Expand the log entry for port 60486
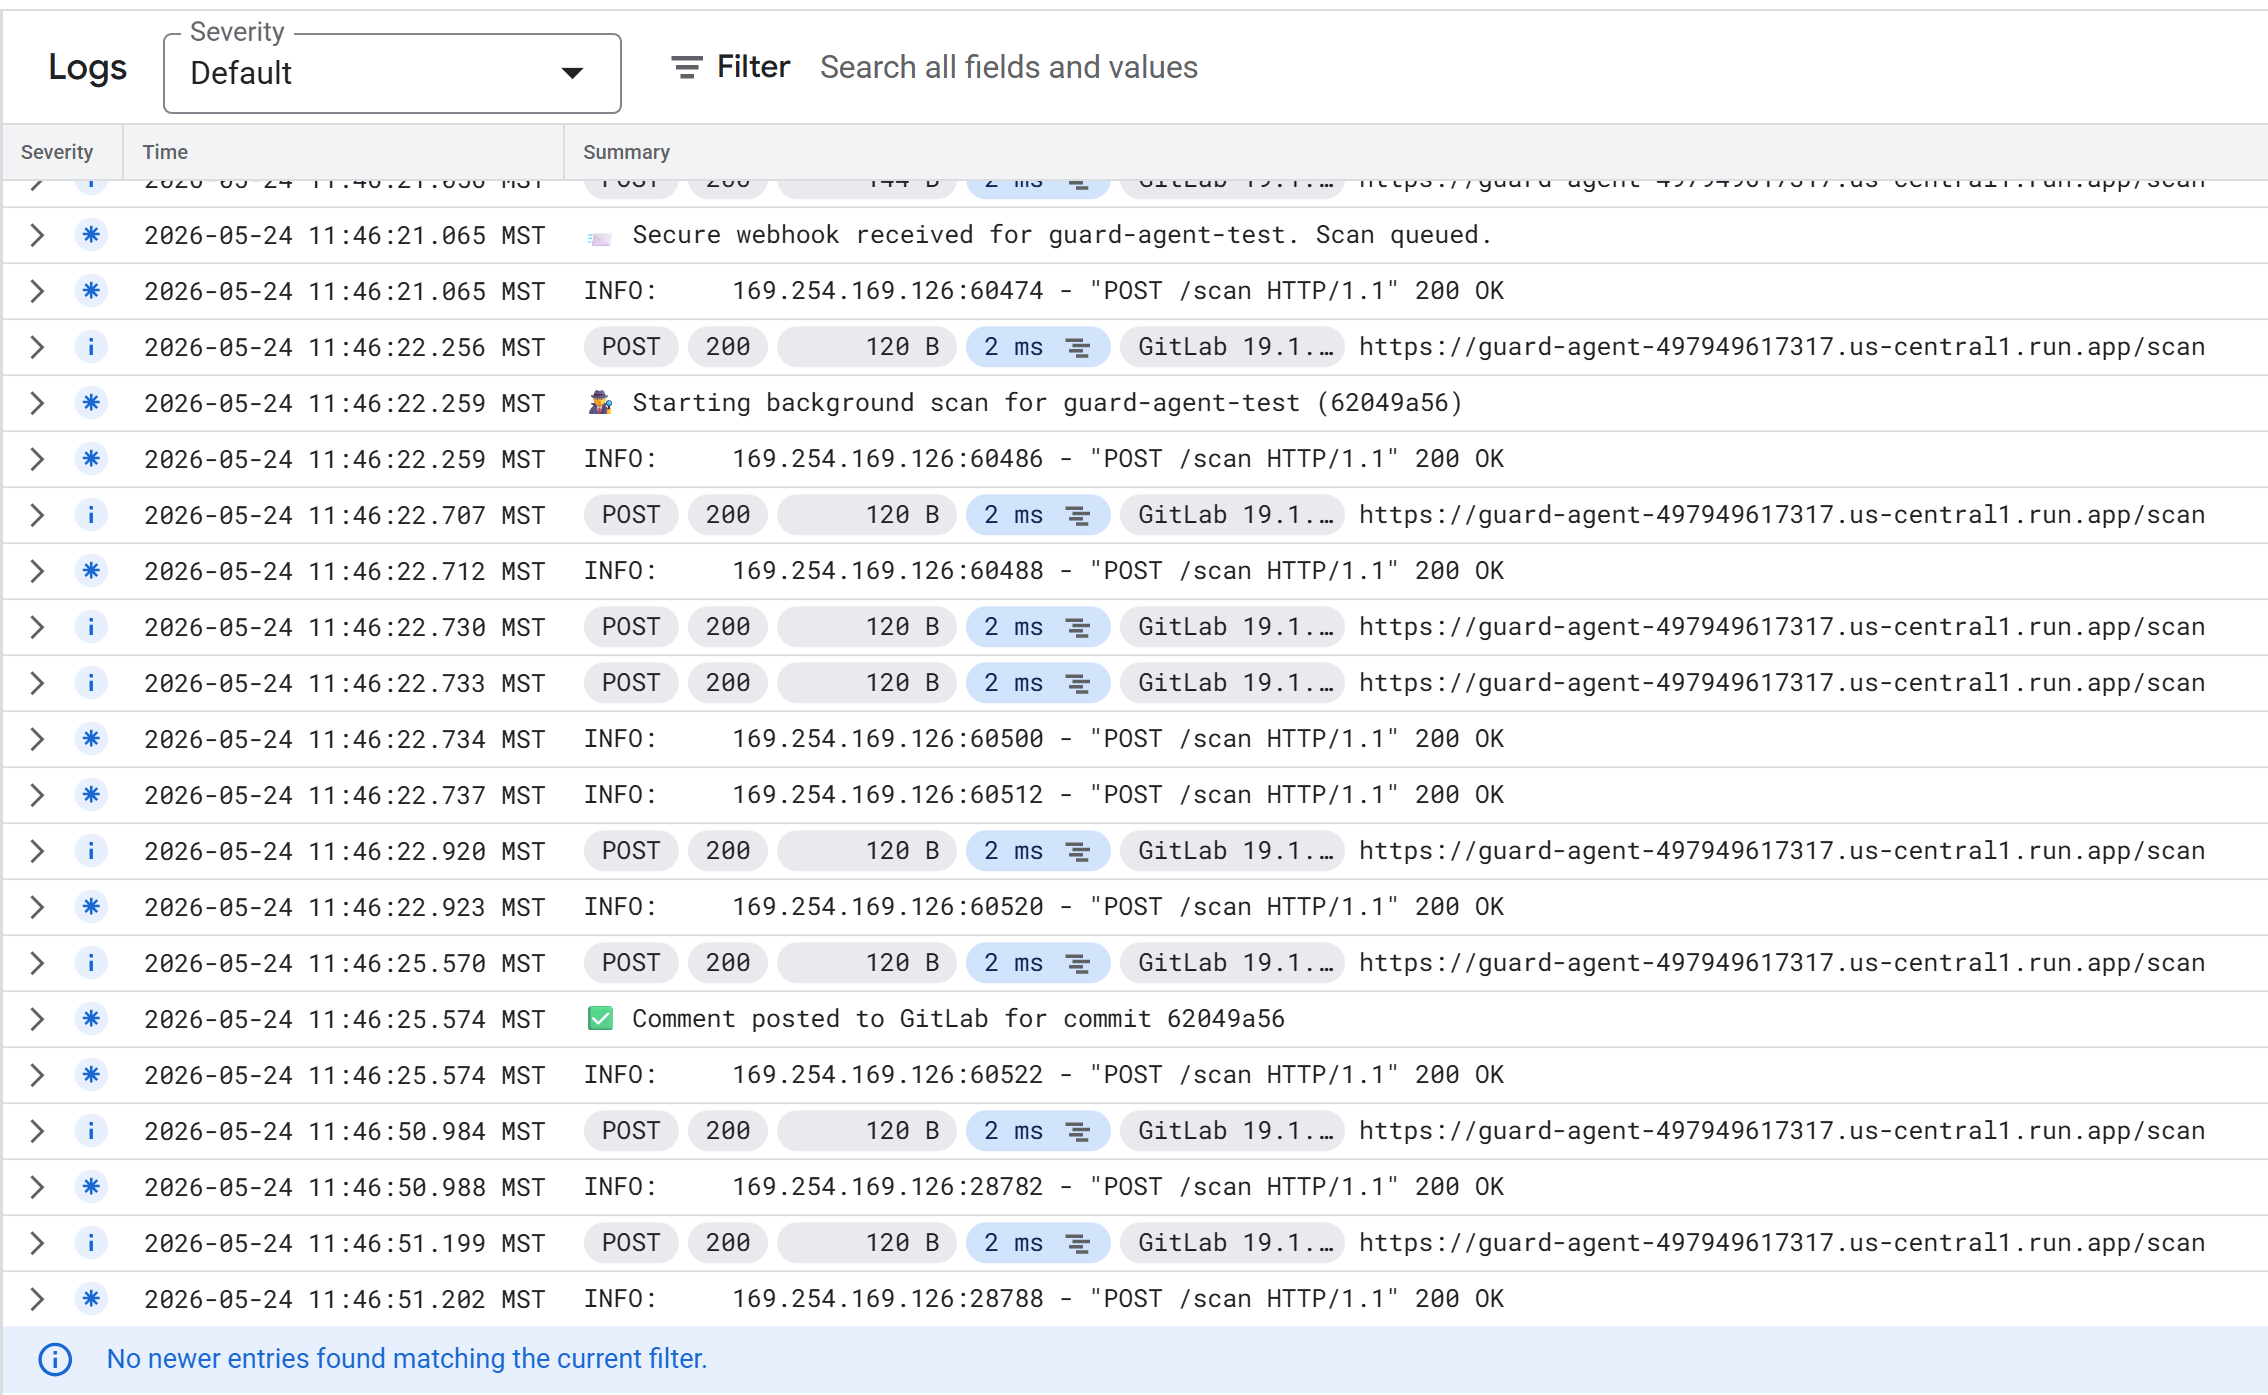This screenshot has height=1395, width=2268. (37, 459)
